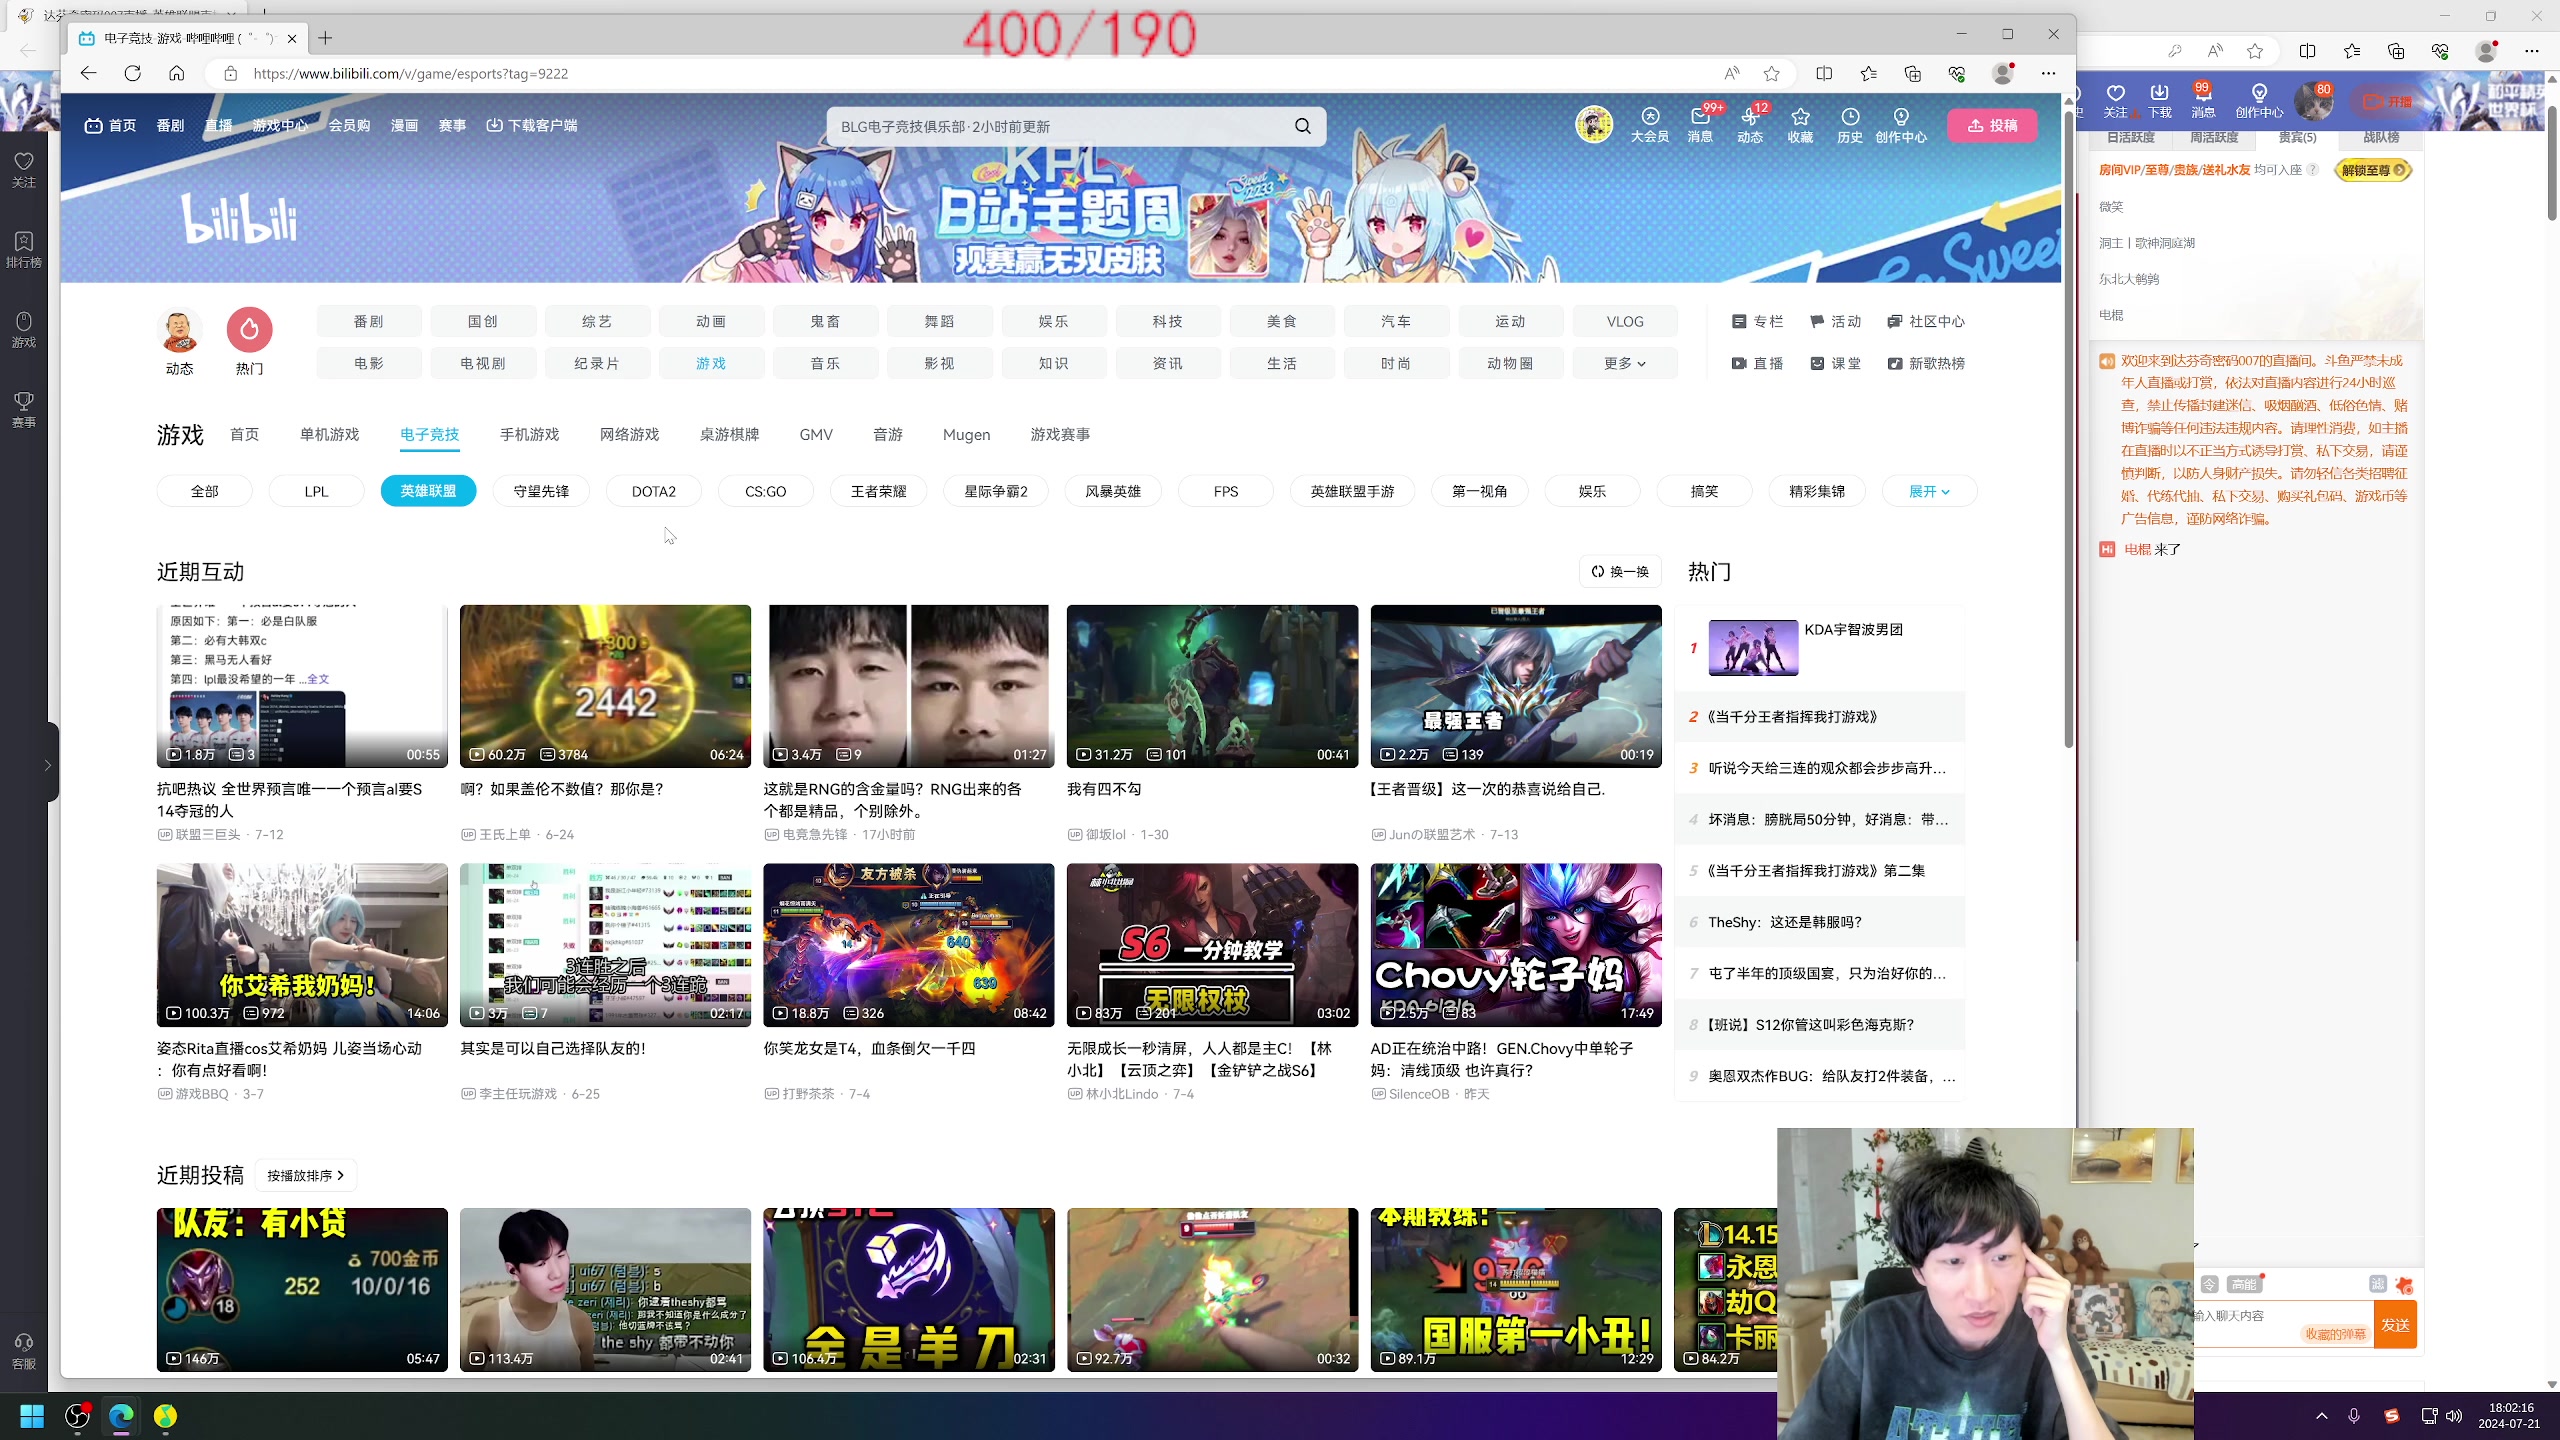Image resolution: width=2560 pixels, height=1440 pixels.
Task: Select the 英雄联盟 tag filter
Action: click(428, 491)
